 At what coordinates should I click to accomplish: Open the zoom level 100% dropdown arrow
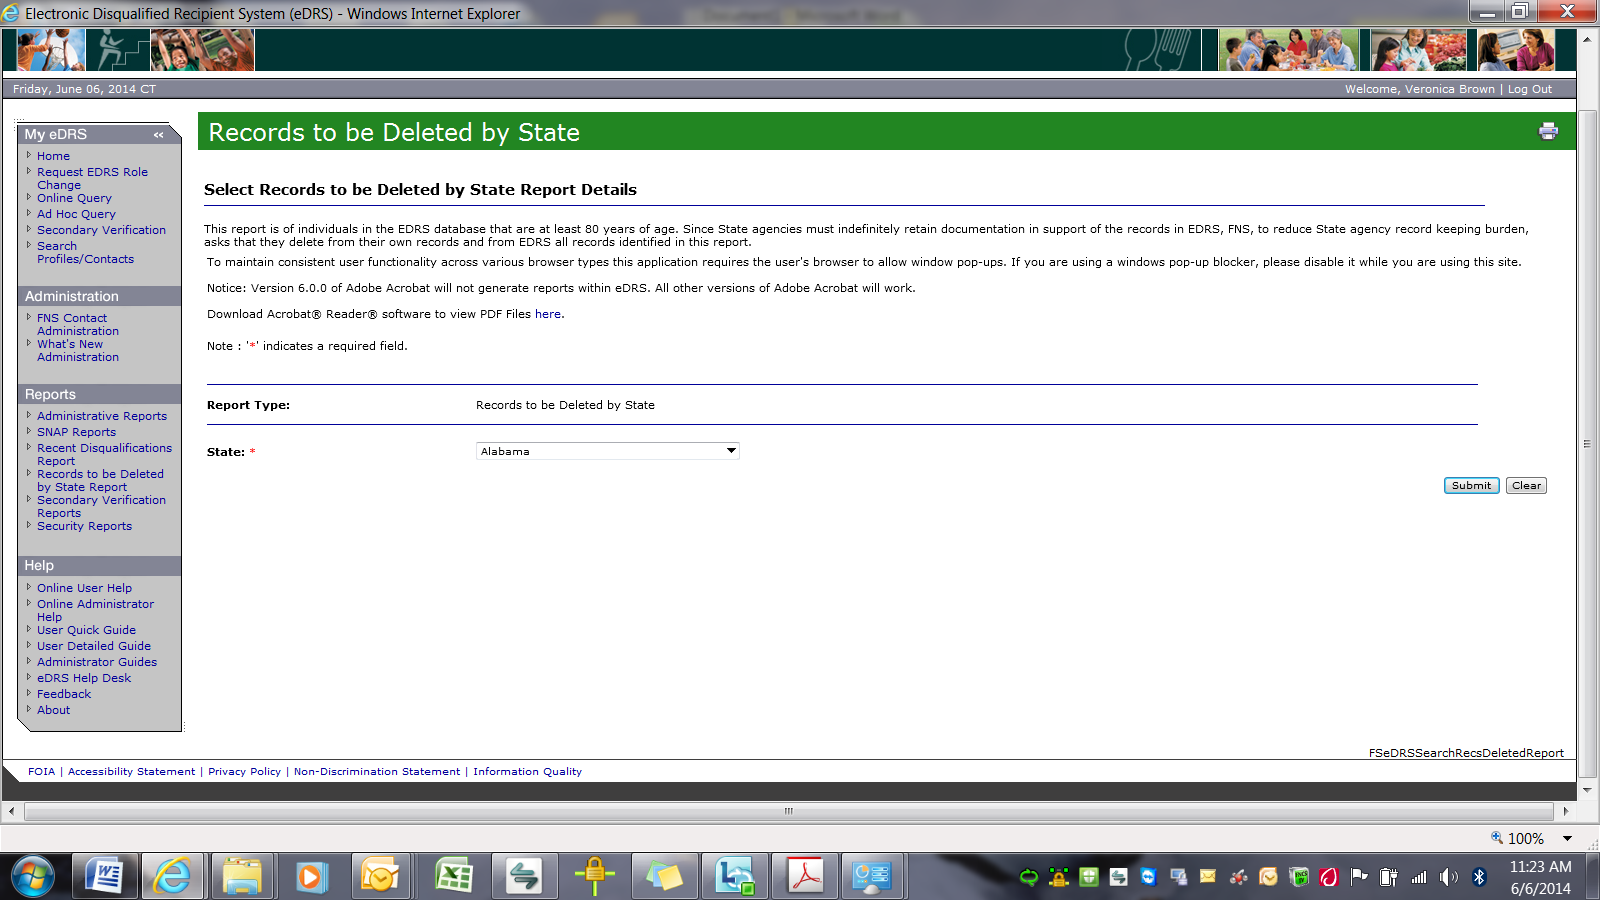click(x=1568, y=839)
